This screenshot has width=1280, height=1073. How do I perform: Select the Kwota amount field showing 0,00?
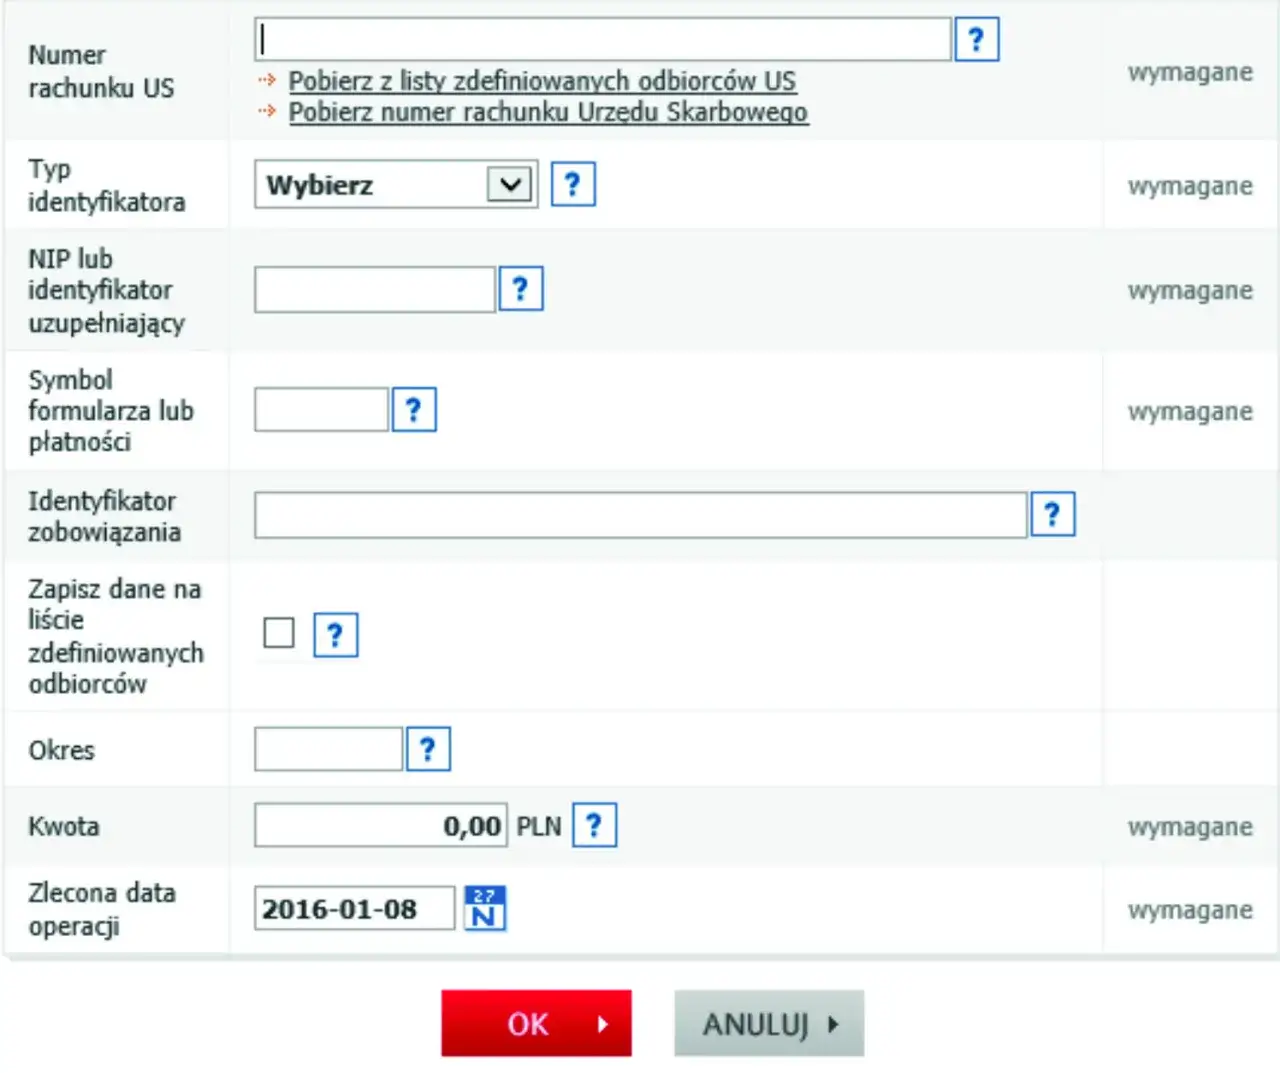point(380,825)
